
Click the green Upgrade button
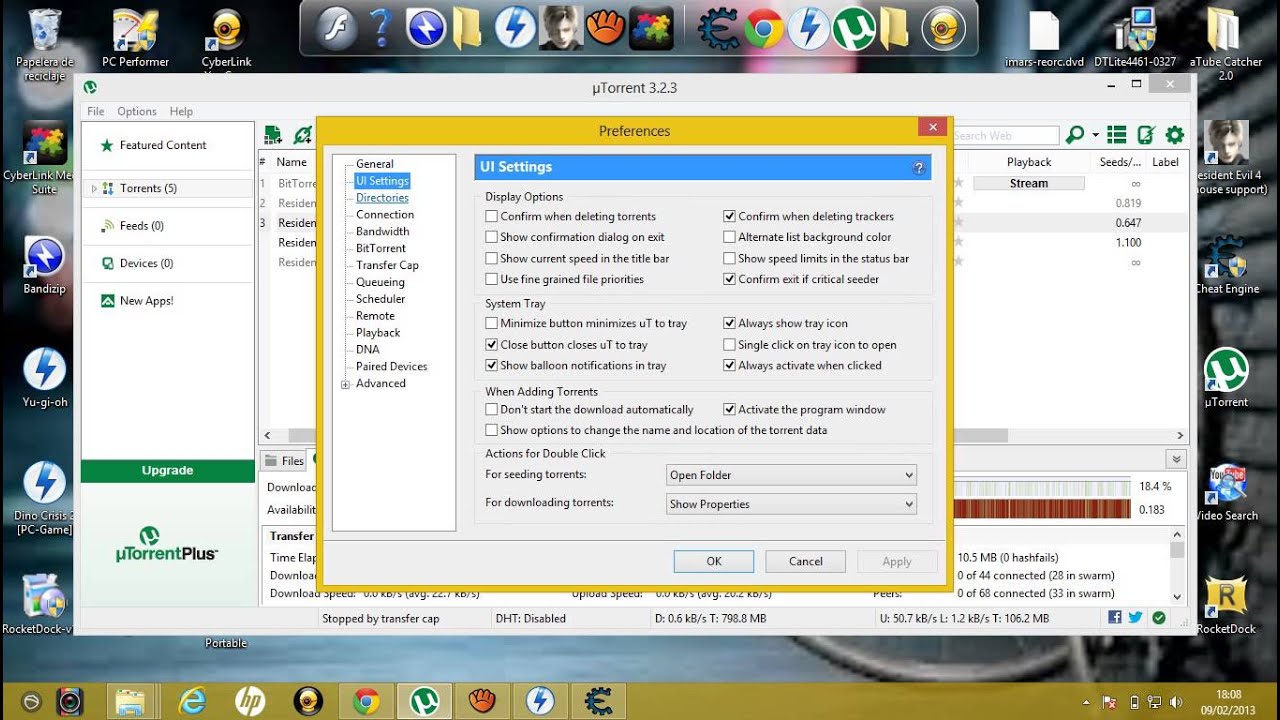coord(167,471)
